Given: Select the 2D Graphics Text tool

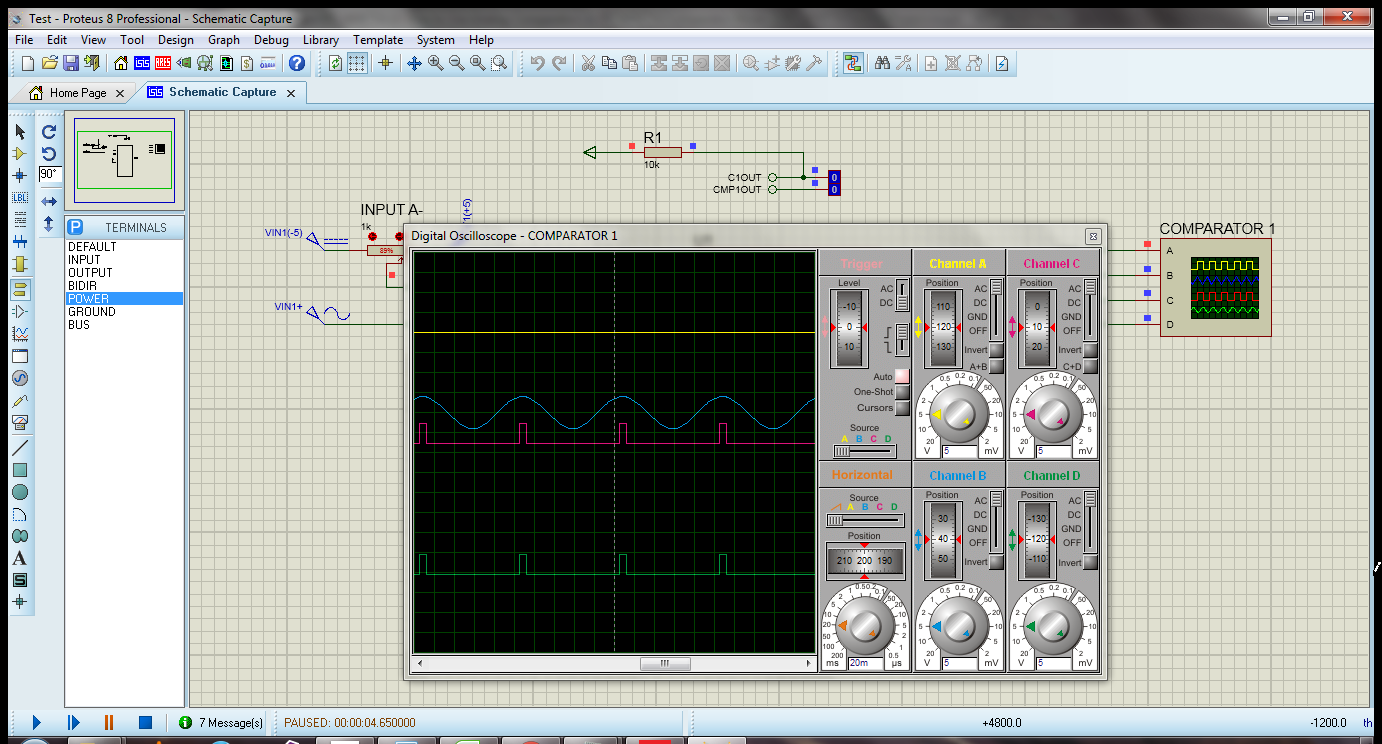Looking at the screenshot, I should coord(20,557).
